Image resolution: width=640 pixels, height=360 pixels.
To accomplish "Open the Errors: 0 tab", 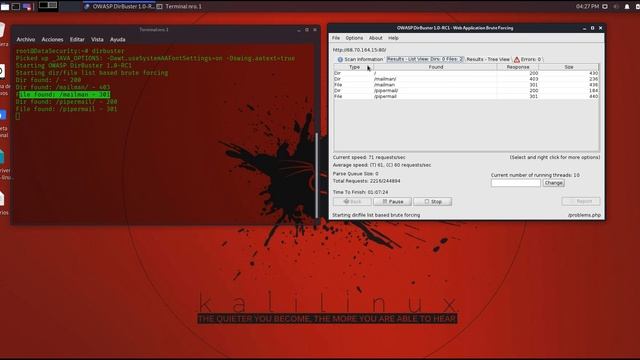I will (x=528, y=59).
